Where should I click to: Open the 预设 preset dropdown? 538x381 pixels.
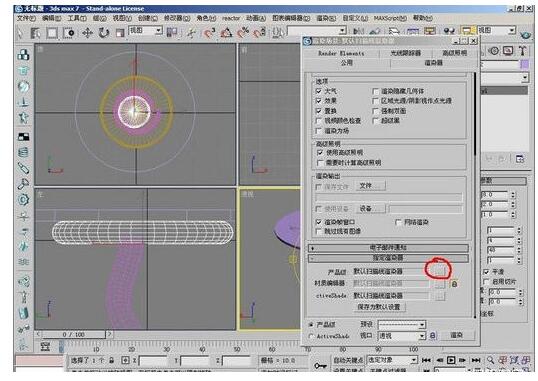click(x=401, y=324)
